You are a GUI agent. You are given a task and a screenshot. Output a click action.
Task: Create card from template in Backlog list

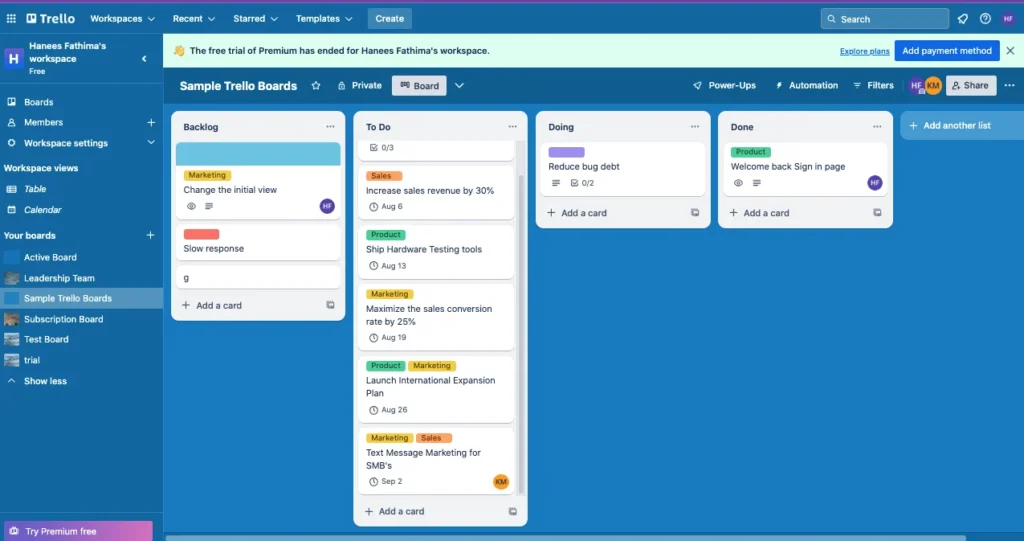(x=330, y=305)
